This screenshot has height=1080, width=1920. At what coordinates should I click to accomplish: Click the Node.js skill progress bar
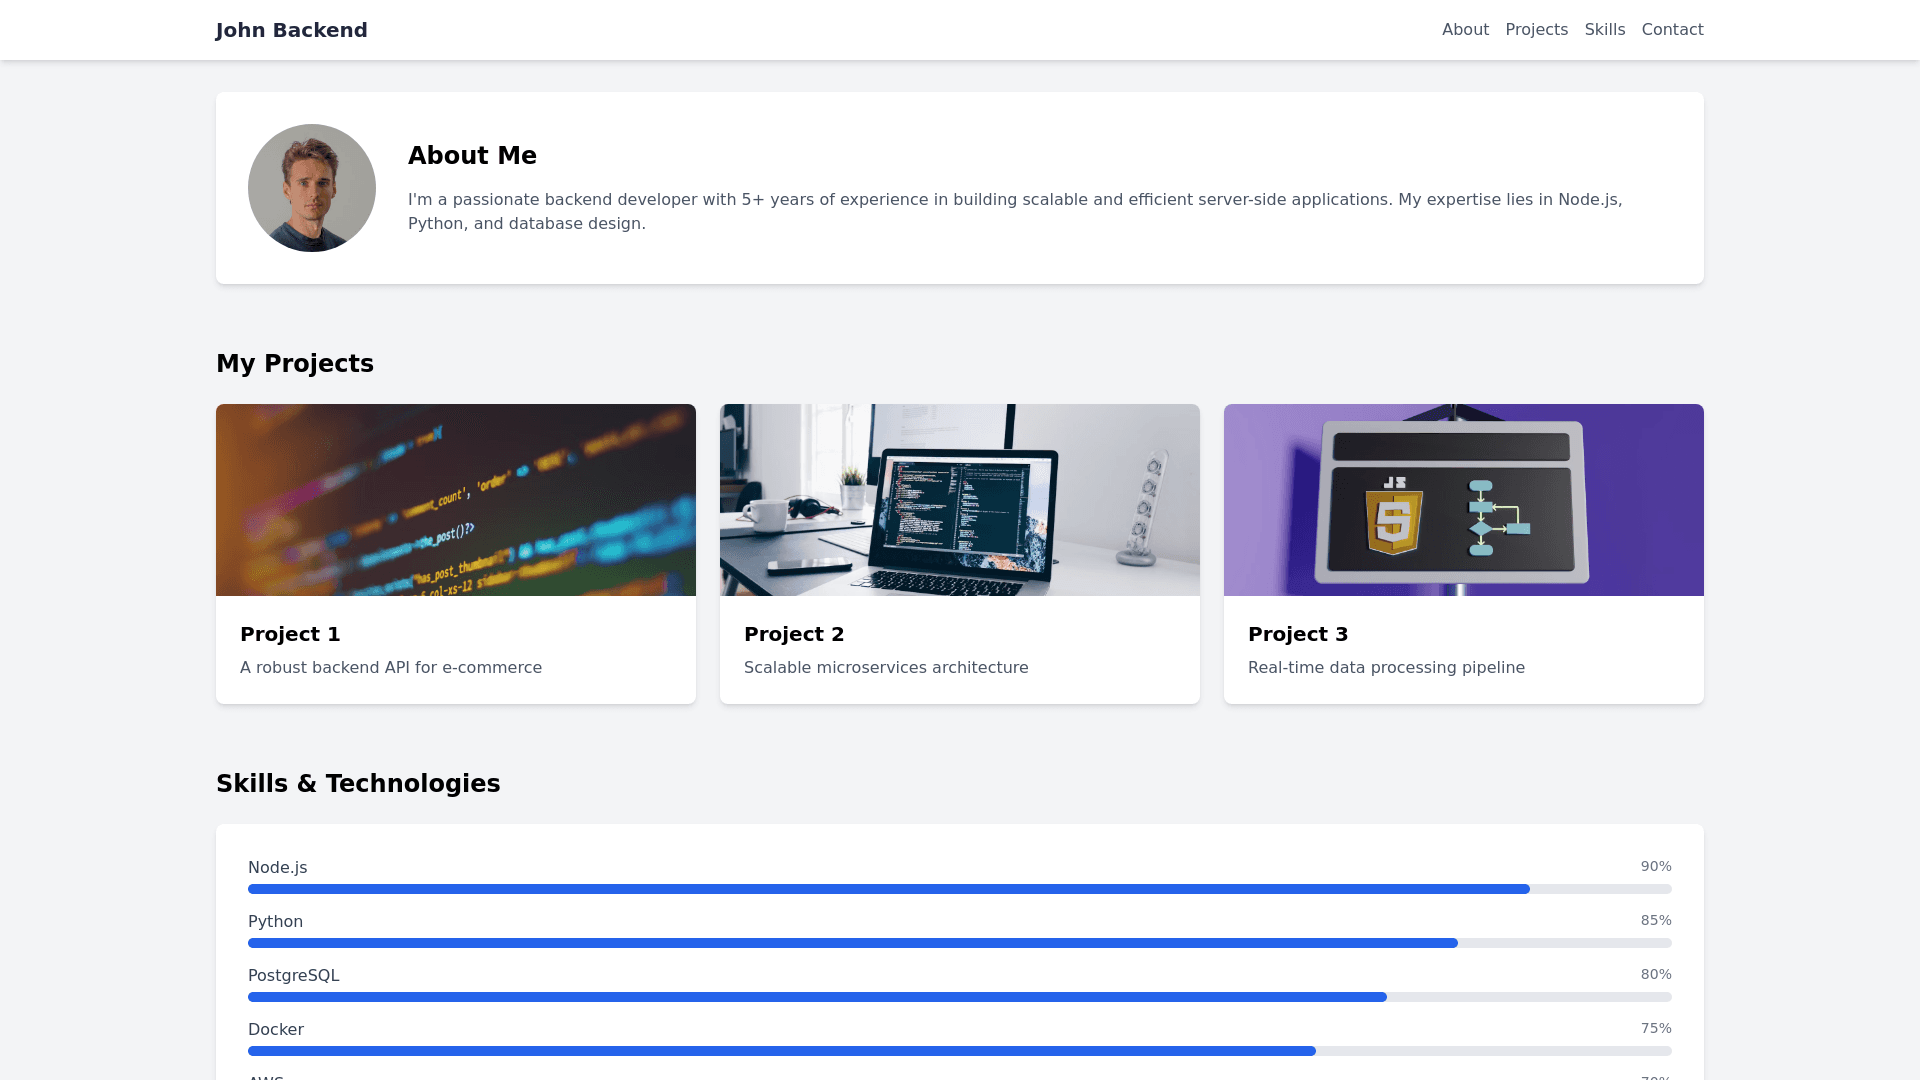click(960, 889)
